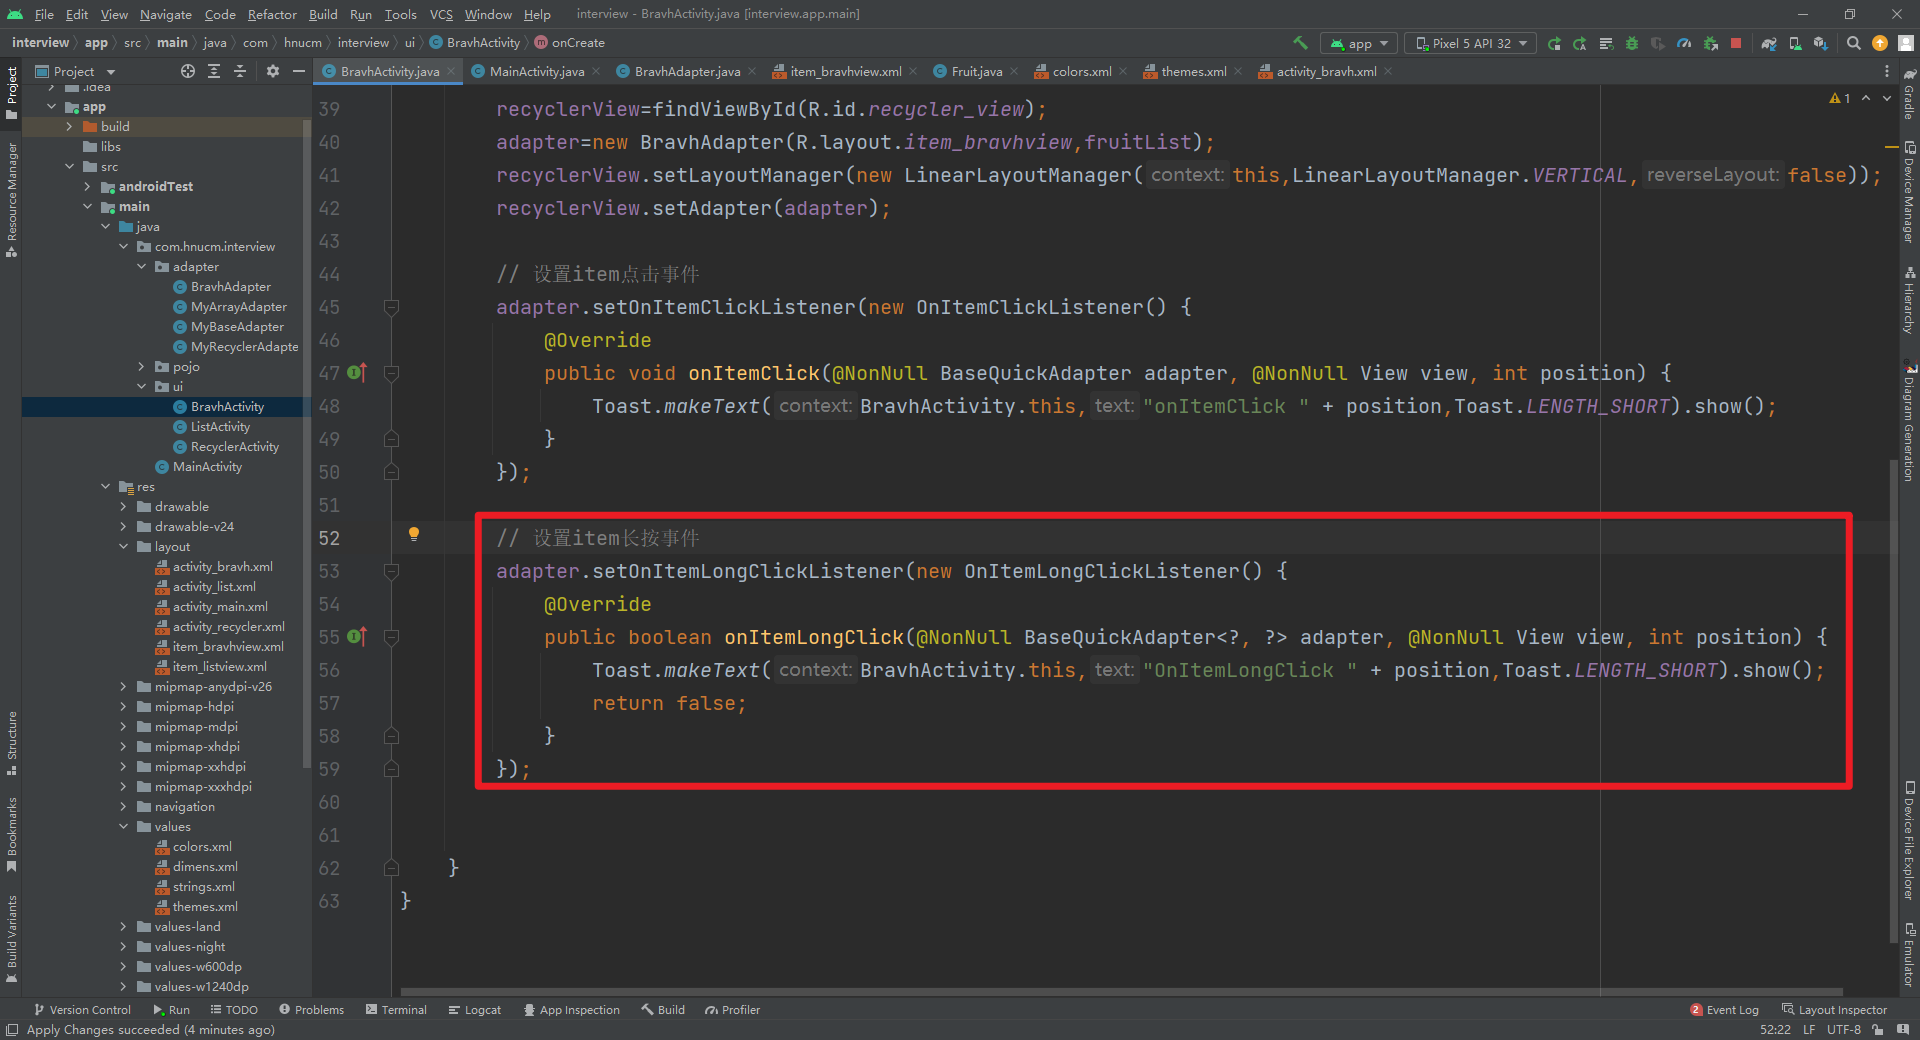Open the VCS menu
1920x1040 pixels.
click(x=441, y=14)
